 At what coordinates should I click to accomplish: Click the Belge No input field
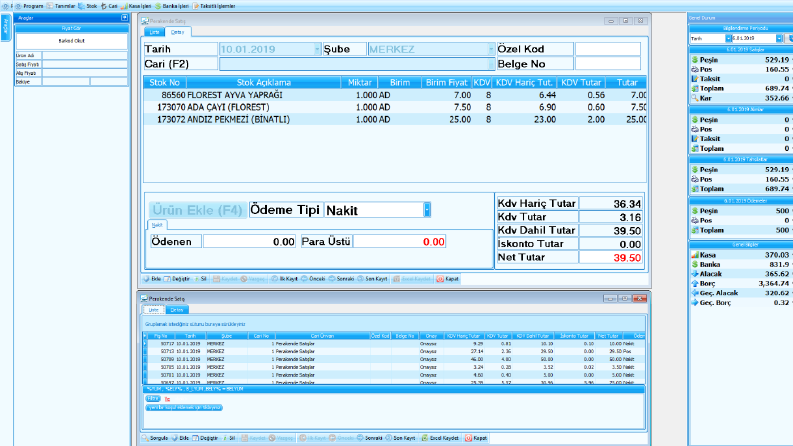pos(607,64)
